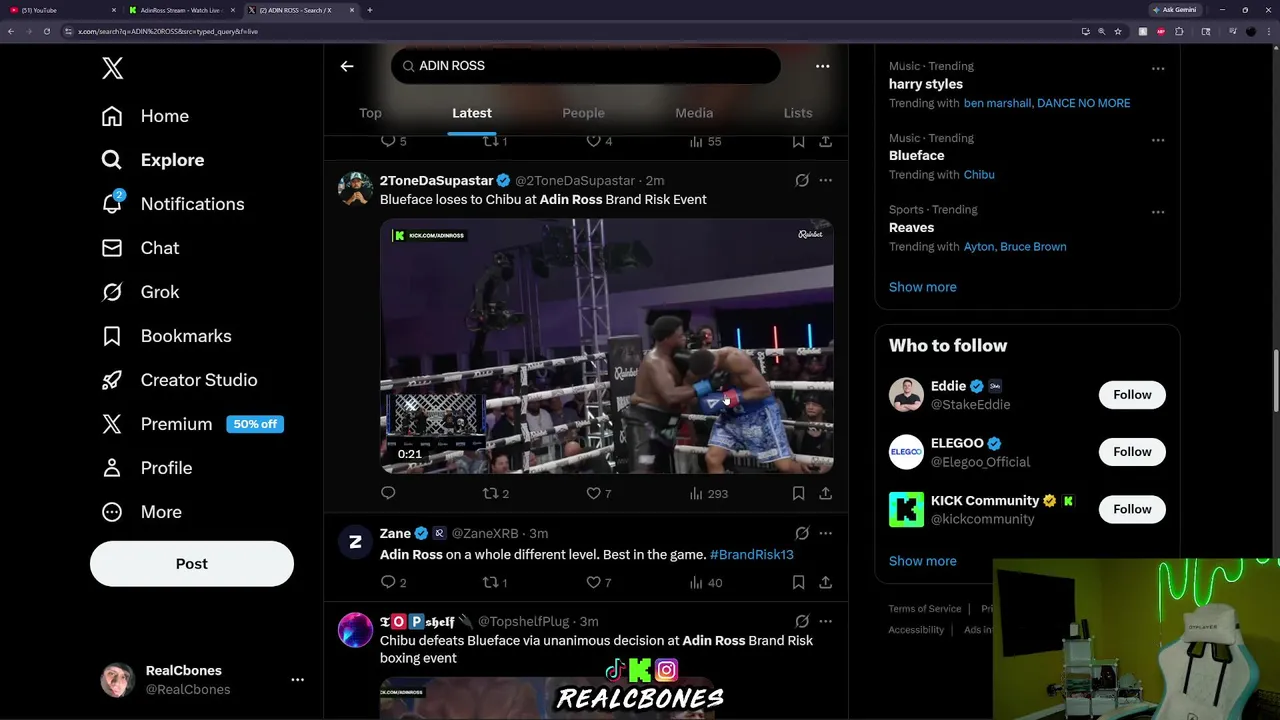Open Home in the sidebar
The height and width of the screenshot is (720, 1280).
pos(145,116)
